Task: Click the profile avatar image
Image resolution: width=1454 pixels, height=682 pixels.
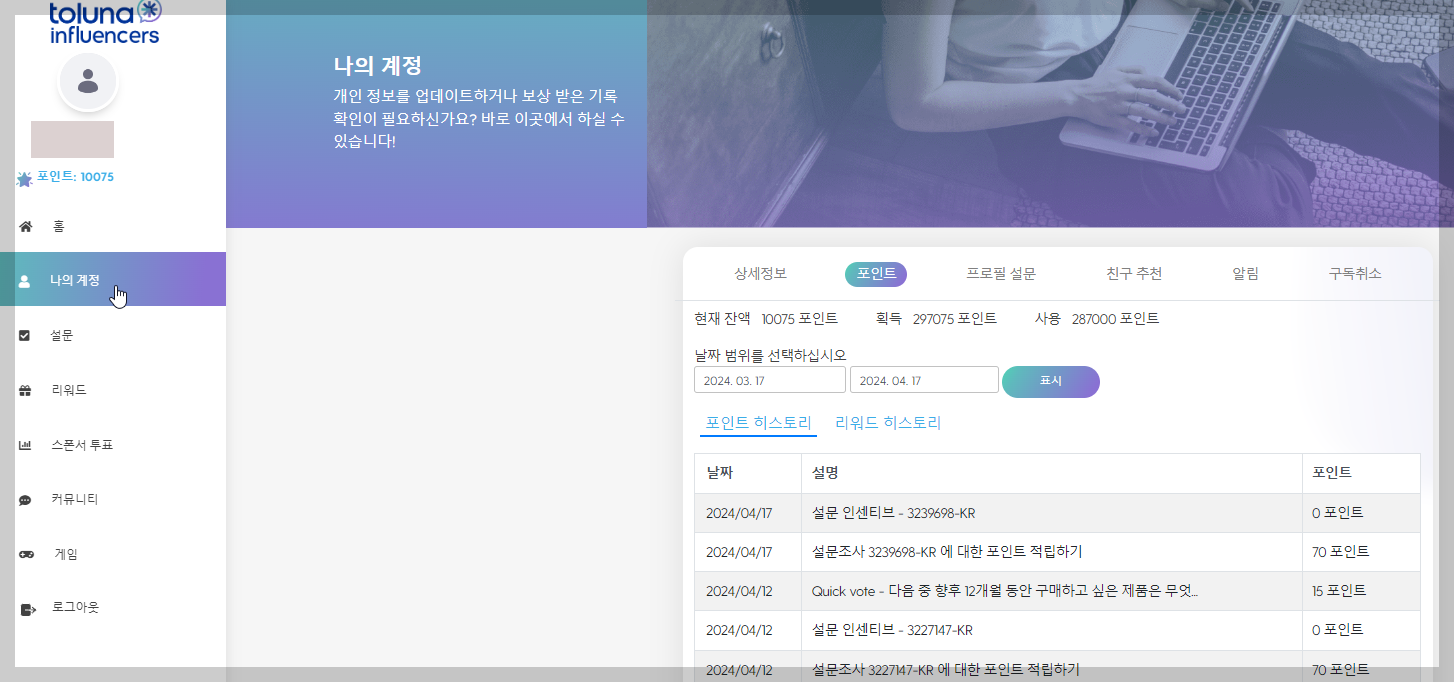Action: click(x=88, y=81)
